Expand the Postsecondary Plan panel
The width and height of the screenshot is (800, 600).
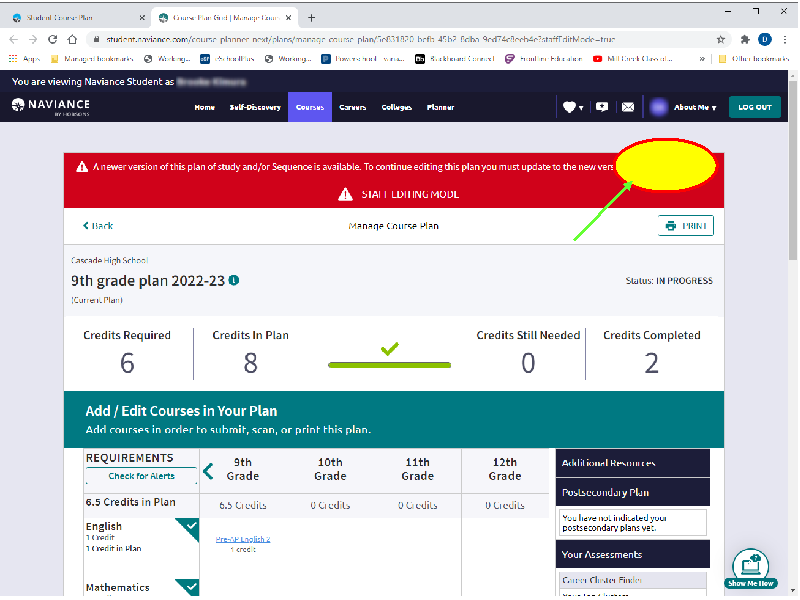pyautogui.click(x=633, y=492)
